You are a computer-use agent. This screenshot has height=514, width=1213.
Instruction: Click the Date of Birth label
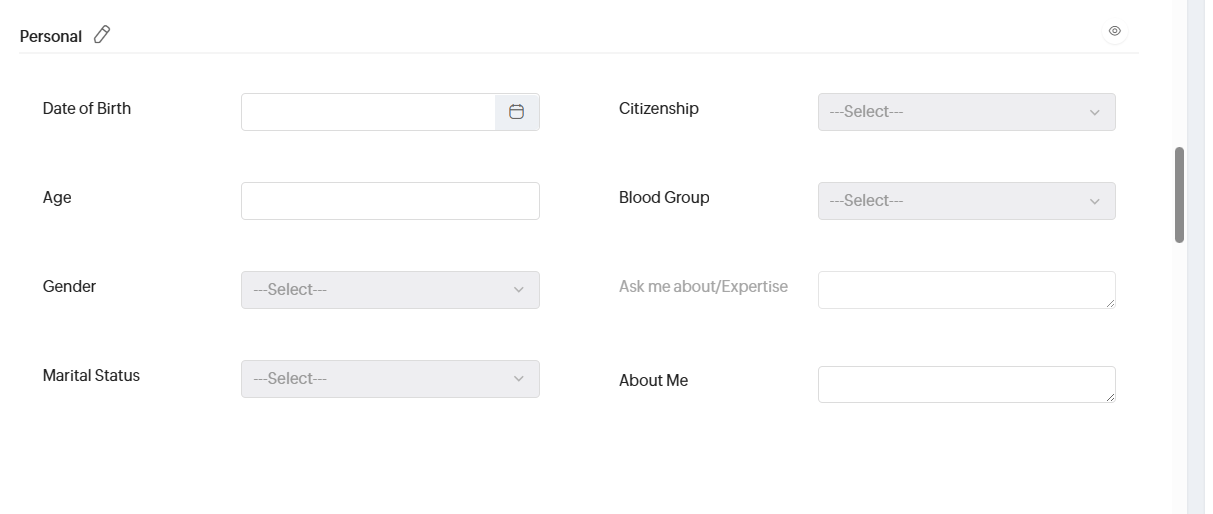(x=87, y=108)
